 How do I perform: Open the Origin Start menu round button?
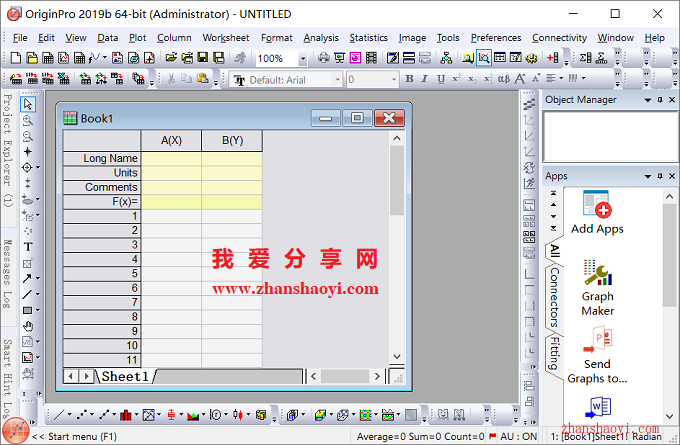click(16, 431)
